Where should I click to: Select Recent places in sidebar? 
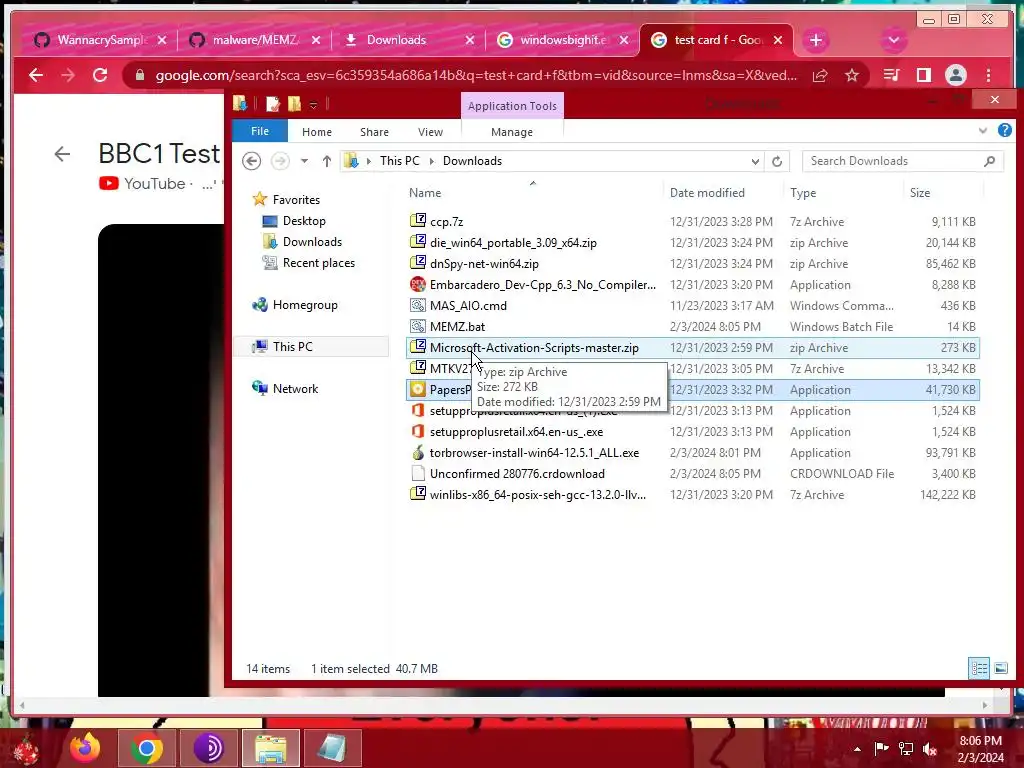pyautogui.click(x=319, y=263)
